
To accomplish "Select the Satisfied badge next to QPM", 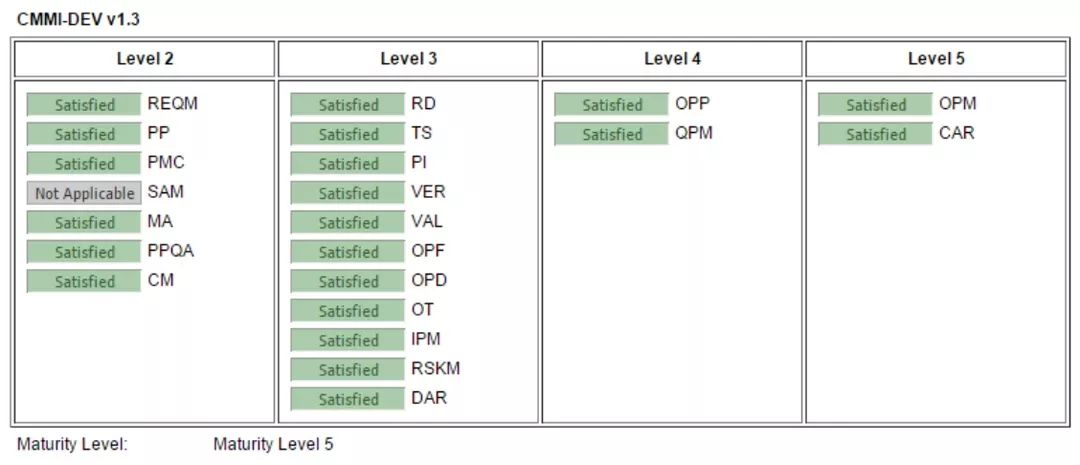I will tap(612, 134).
